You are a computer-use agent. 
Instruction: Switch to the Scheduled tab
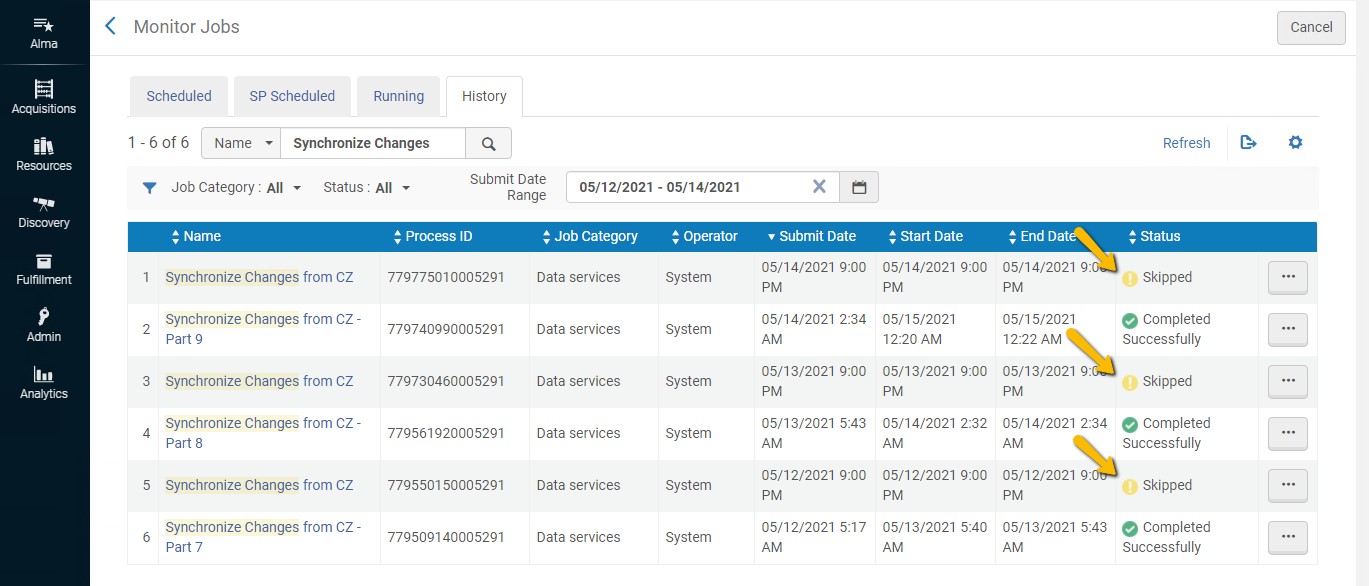point(179,96)
